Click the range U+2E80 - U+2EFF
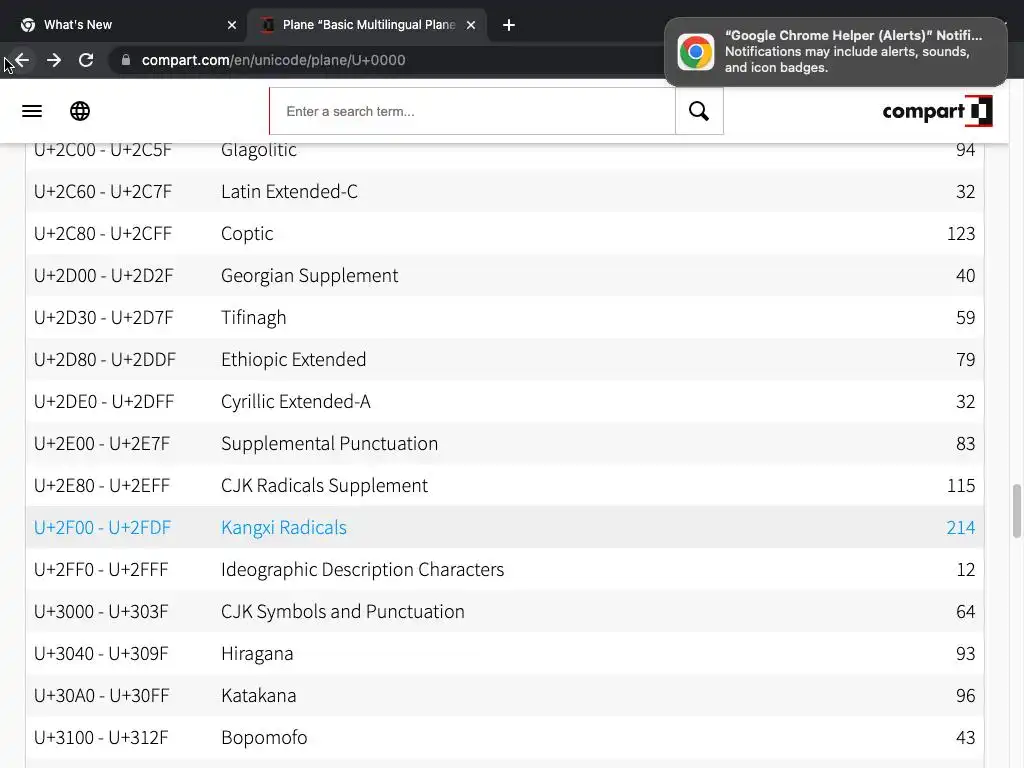Image resolution: width=1024 pixels, height=768 pixels. coord(102,485)
